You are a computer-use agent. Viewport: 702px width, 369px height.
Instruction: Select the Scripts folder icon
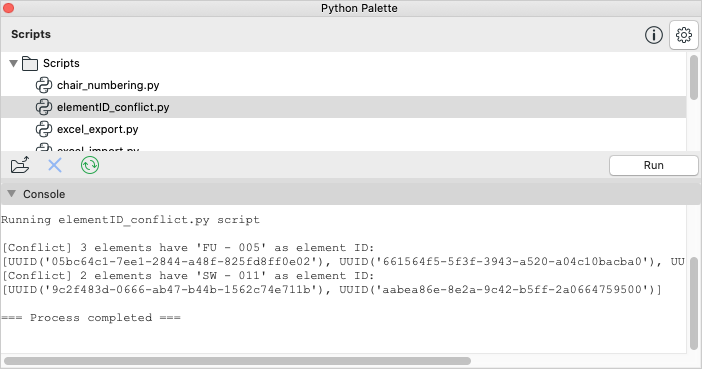(x=30, y=64)
